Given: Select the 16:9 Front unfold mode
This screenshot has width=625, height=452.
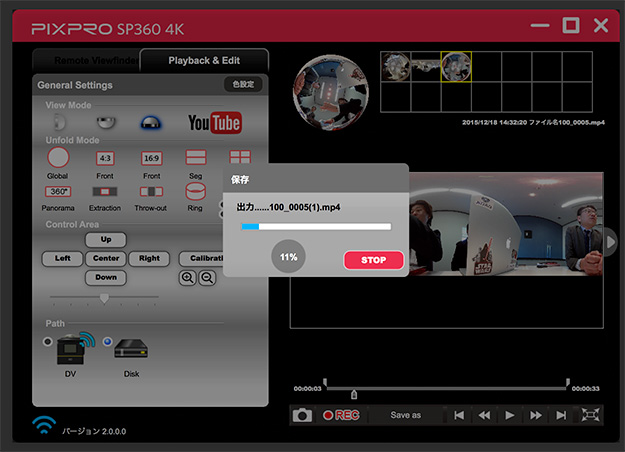Looking at the screenshot, I should tap(151, 158).
